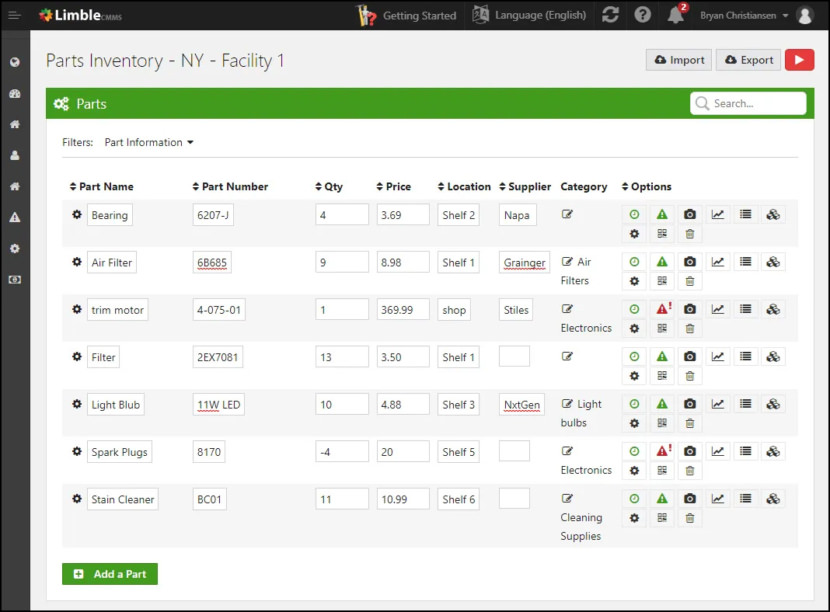Open the notifications bell icon
Image resolution: width=830 pixels, height=612 pixels.
676,15
